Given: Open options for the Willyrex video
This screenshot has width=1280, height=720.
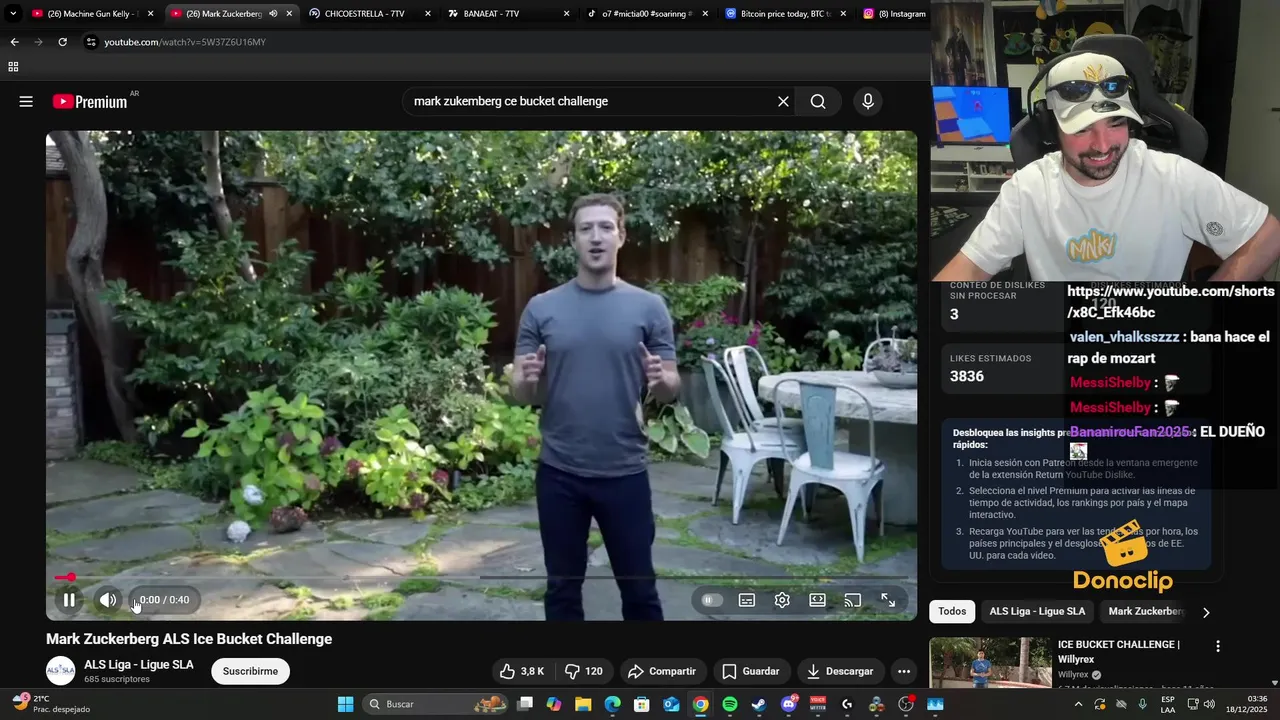Looking at the screenshot, I should (1217, 646).
